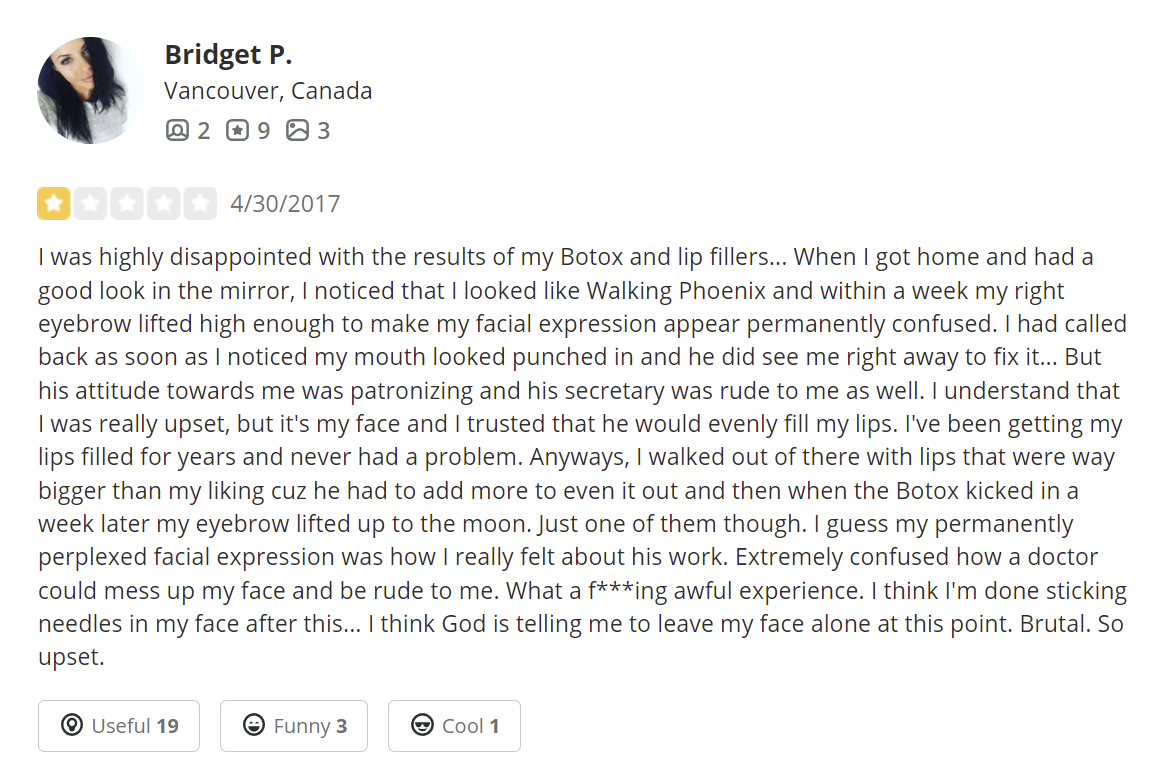Viewport: 1154px width, 782px height.
Task: Select the fifth rating star
Action: [200, 204]
